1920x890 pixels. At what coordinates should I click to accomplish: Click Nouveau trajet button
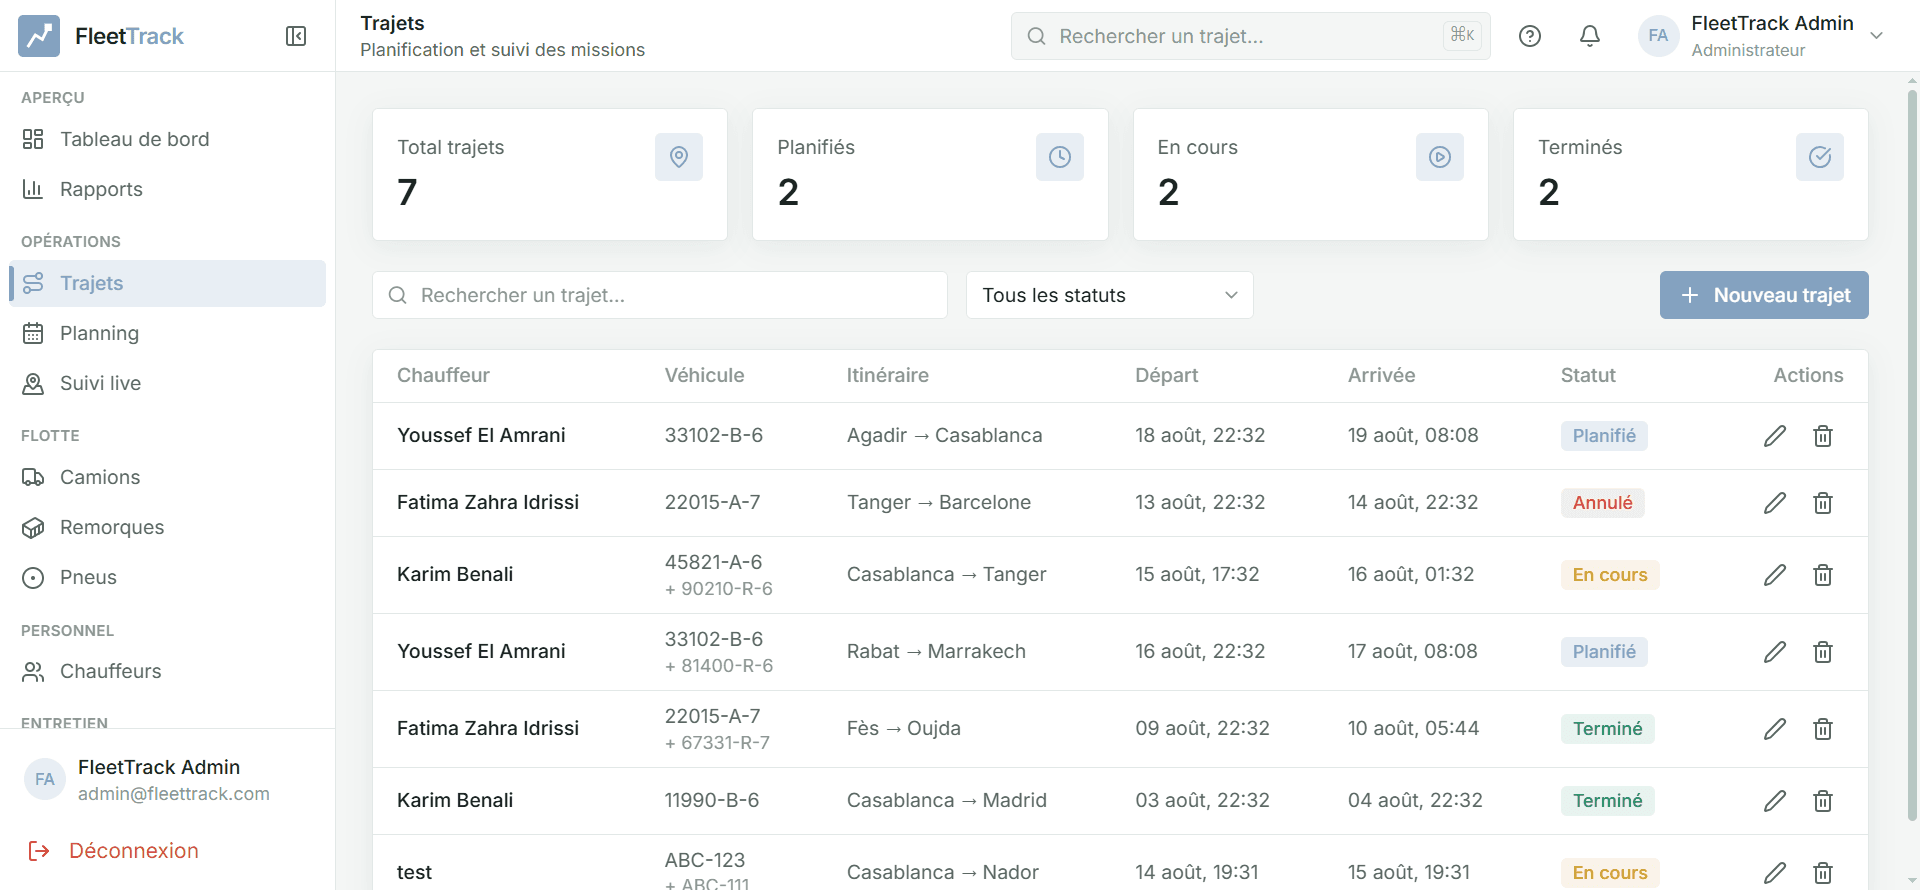click(1764, 295)
